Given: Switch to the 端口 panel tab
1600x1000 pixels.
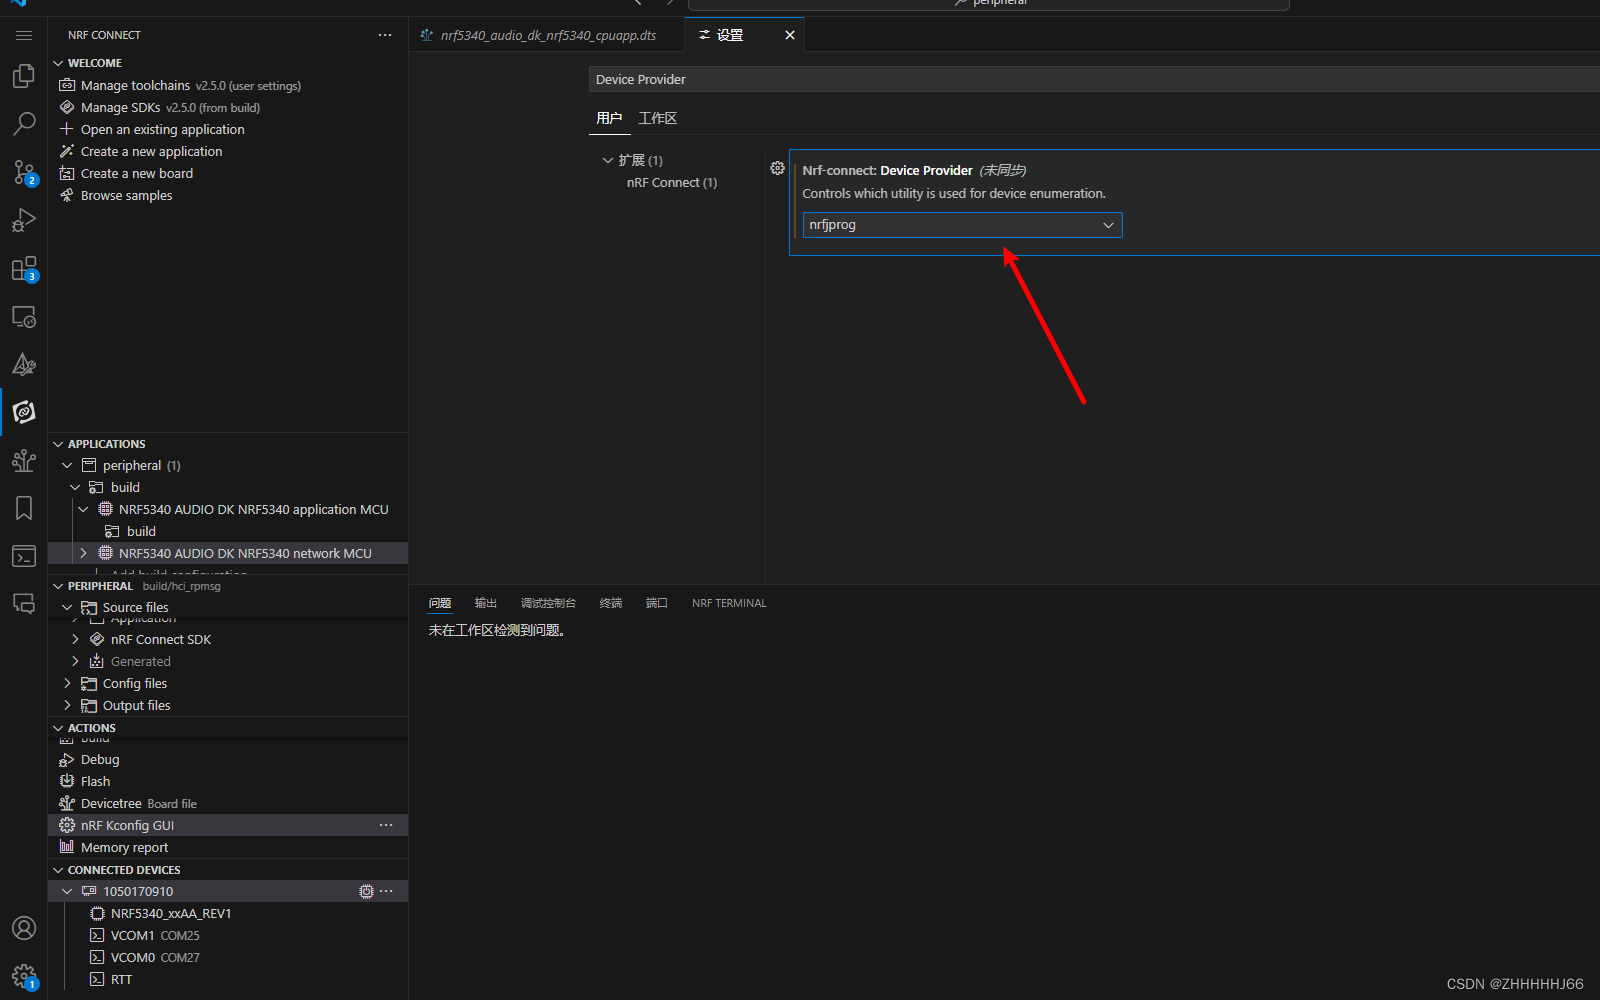Looking at the screenshot, I should point(657,603).
